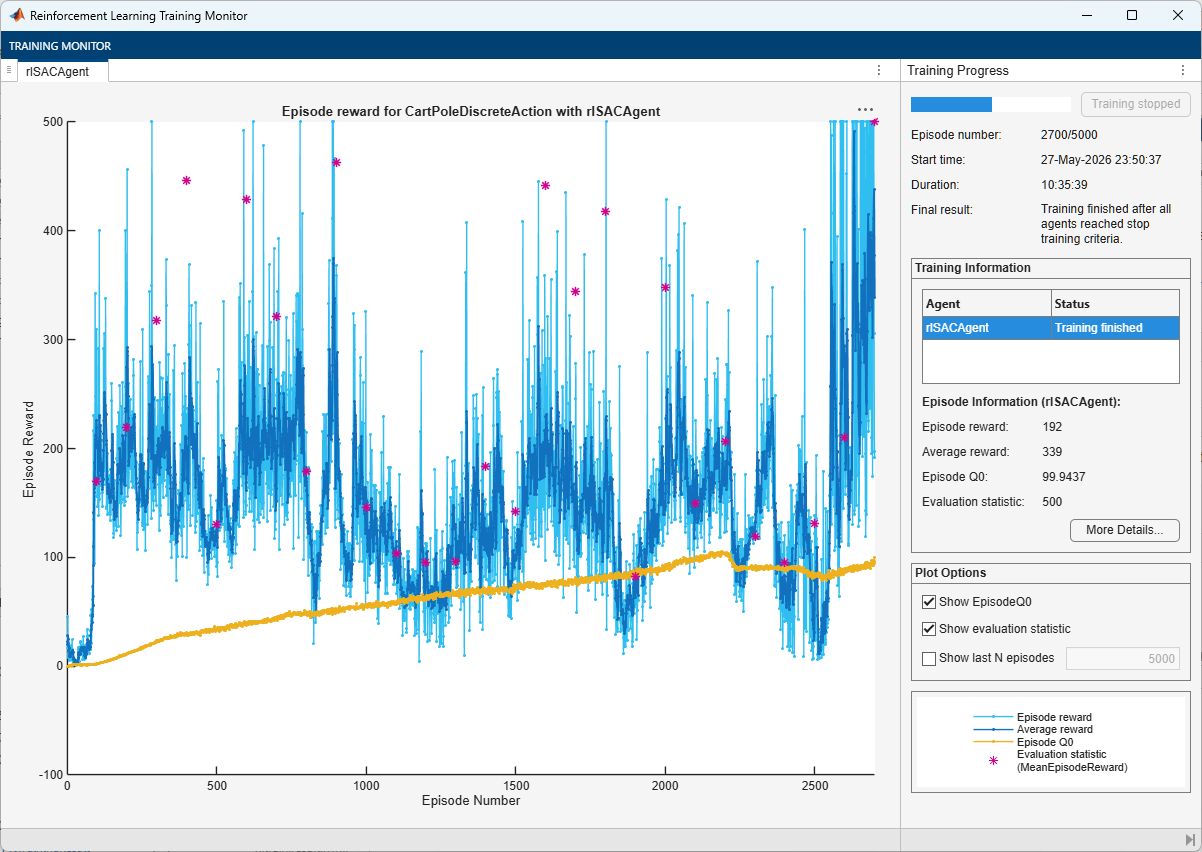Select the rlSACAgent row in agent table

click(x=1051, y=328)
